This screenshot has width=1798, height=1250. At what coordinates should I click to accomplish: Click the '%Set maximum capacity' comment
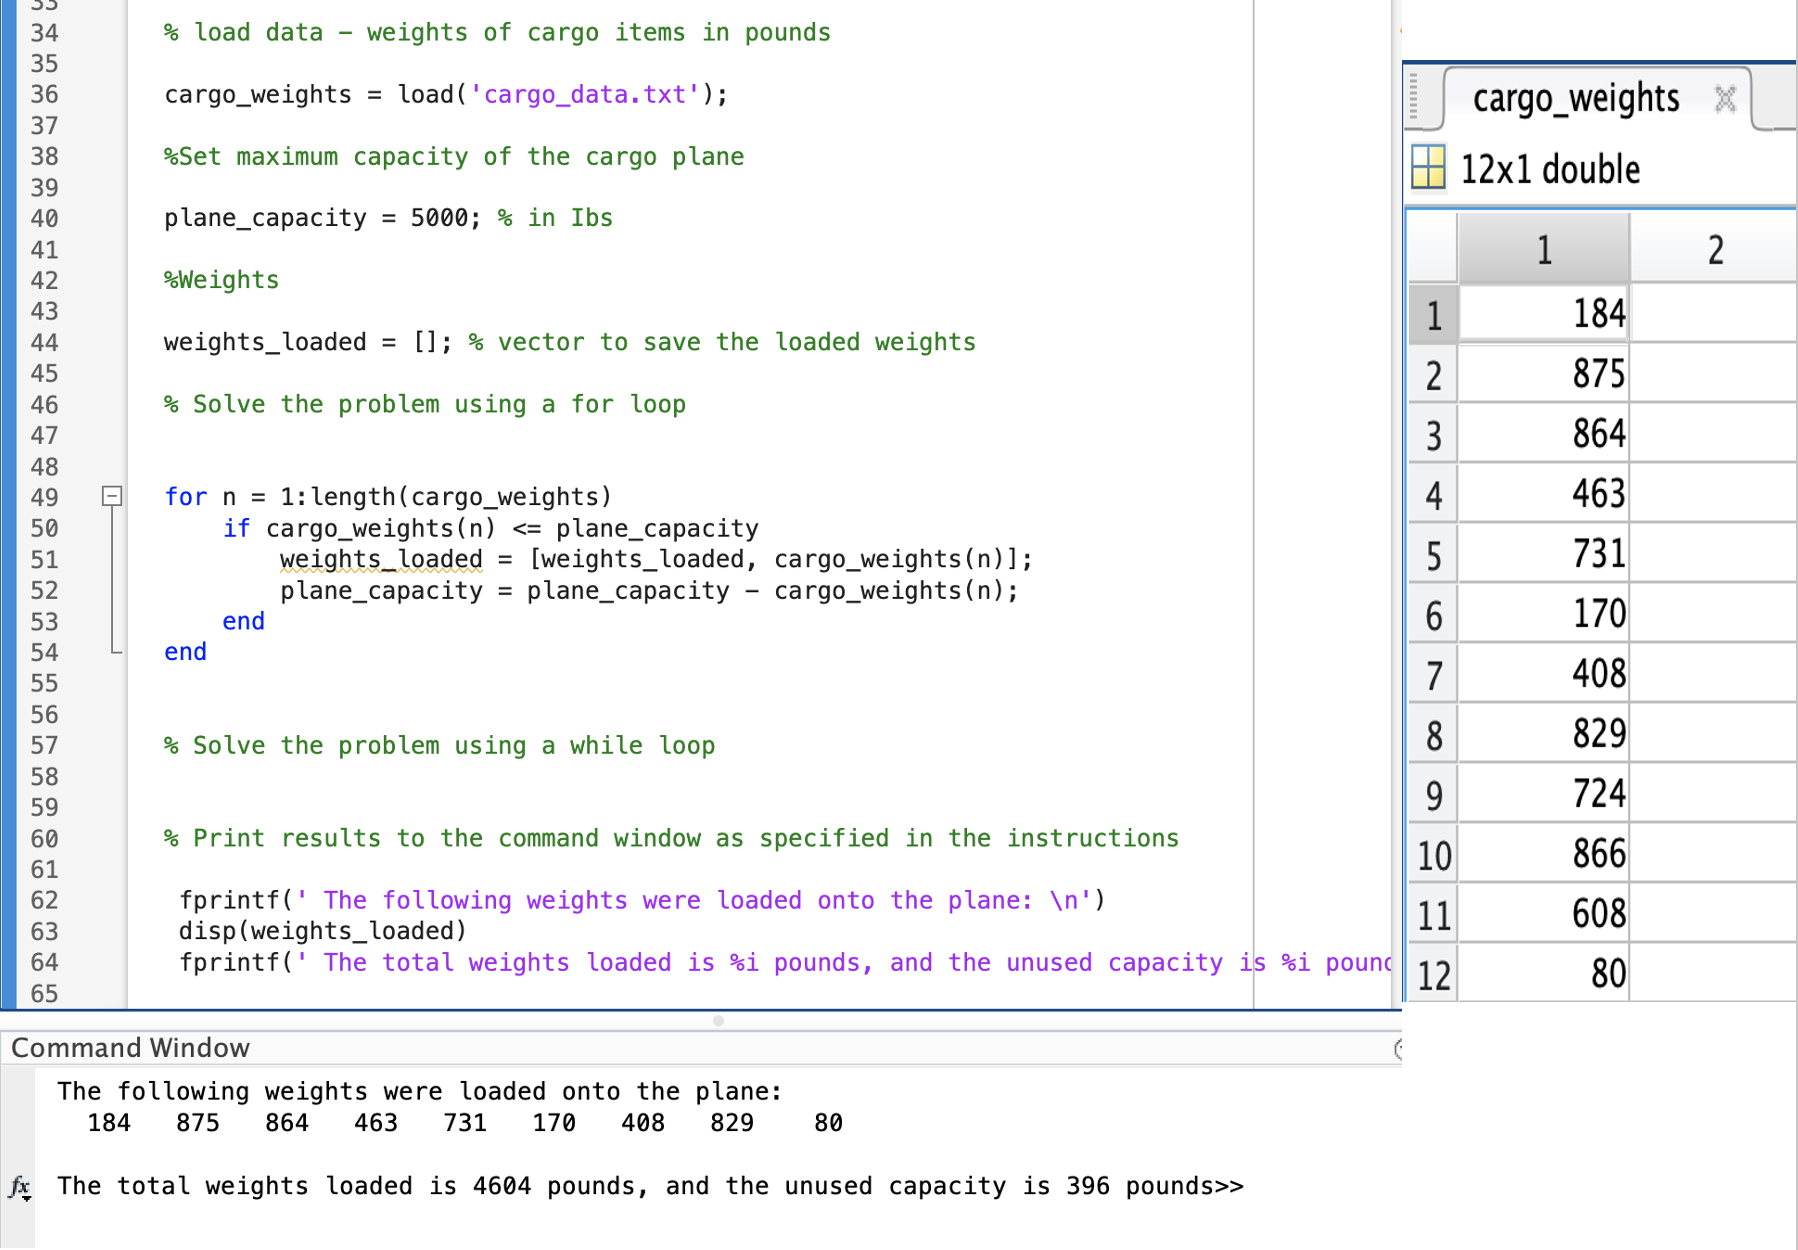[454, 156]
